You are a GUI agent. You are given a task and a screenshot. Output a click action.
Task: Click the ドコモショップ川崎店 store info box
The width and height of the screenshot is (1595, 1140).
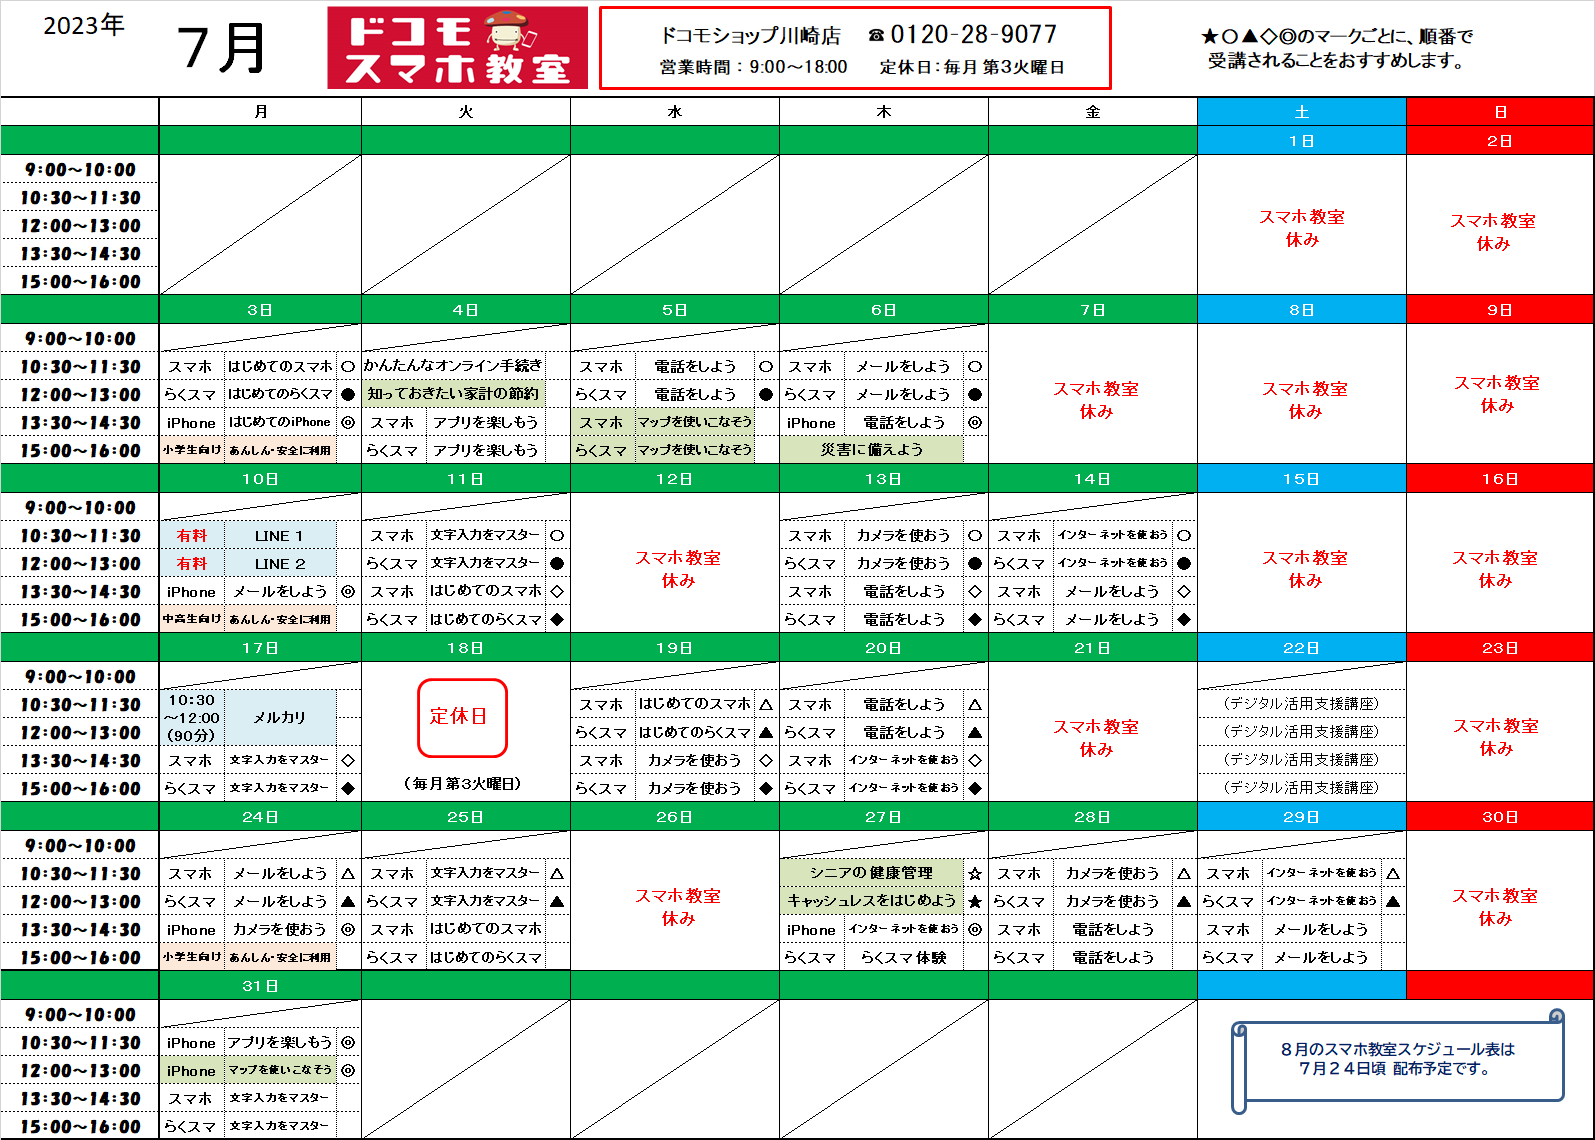[855, 49]
